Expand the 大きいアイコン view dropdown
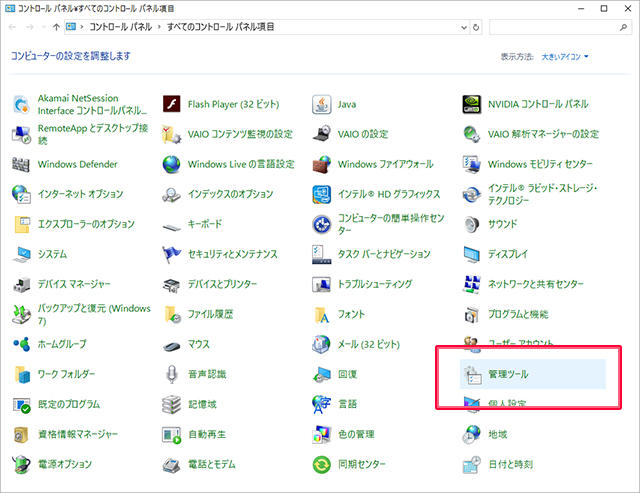Viewport: 640px width, 493px height. 564,57
